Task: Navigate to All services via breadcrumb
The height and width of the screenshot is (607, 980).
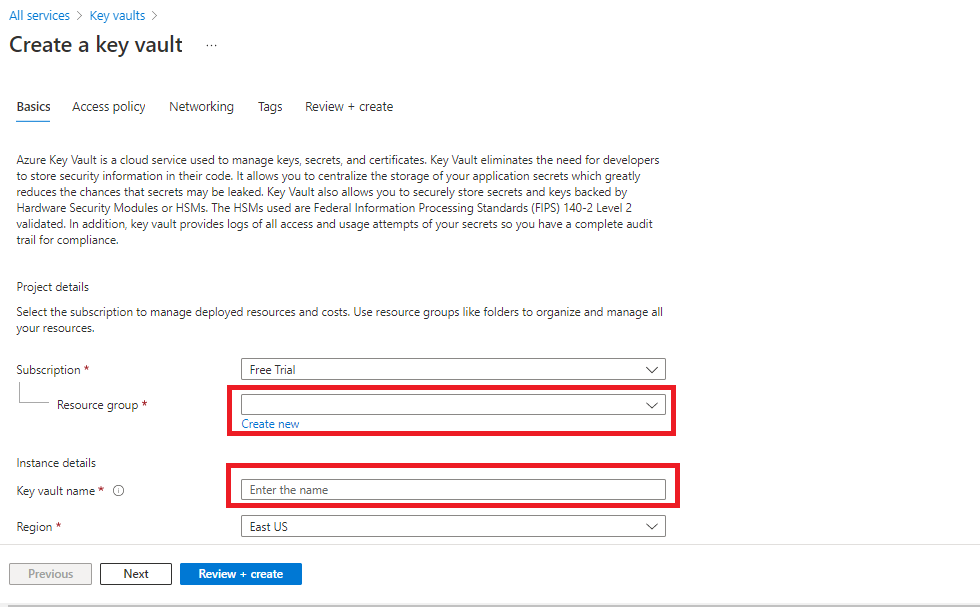Action: tap(39, 15)
